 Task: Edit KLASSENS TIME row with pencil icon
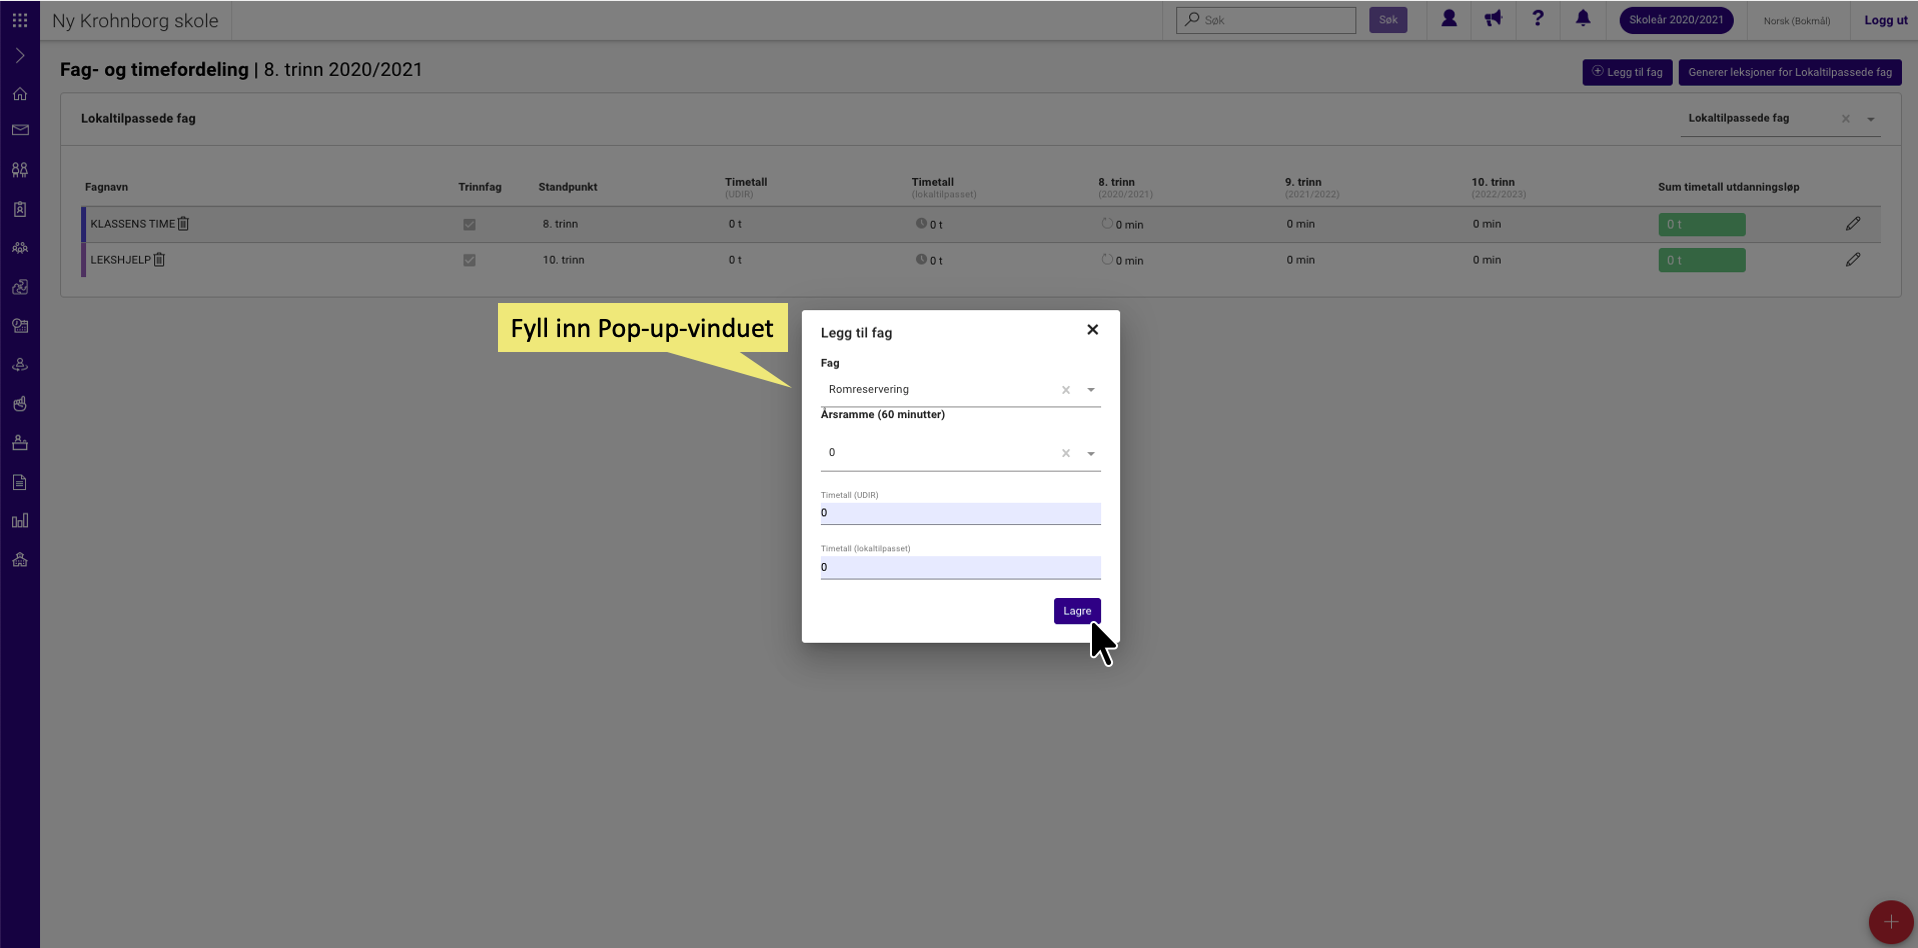(1853, 224)
